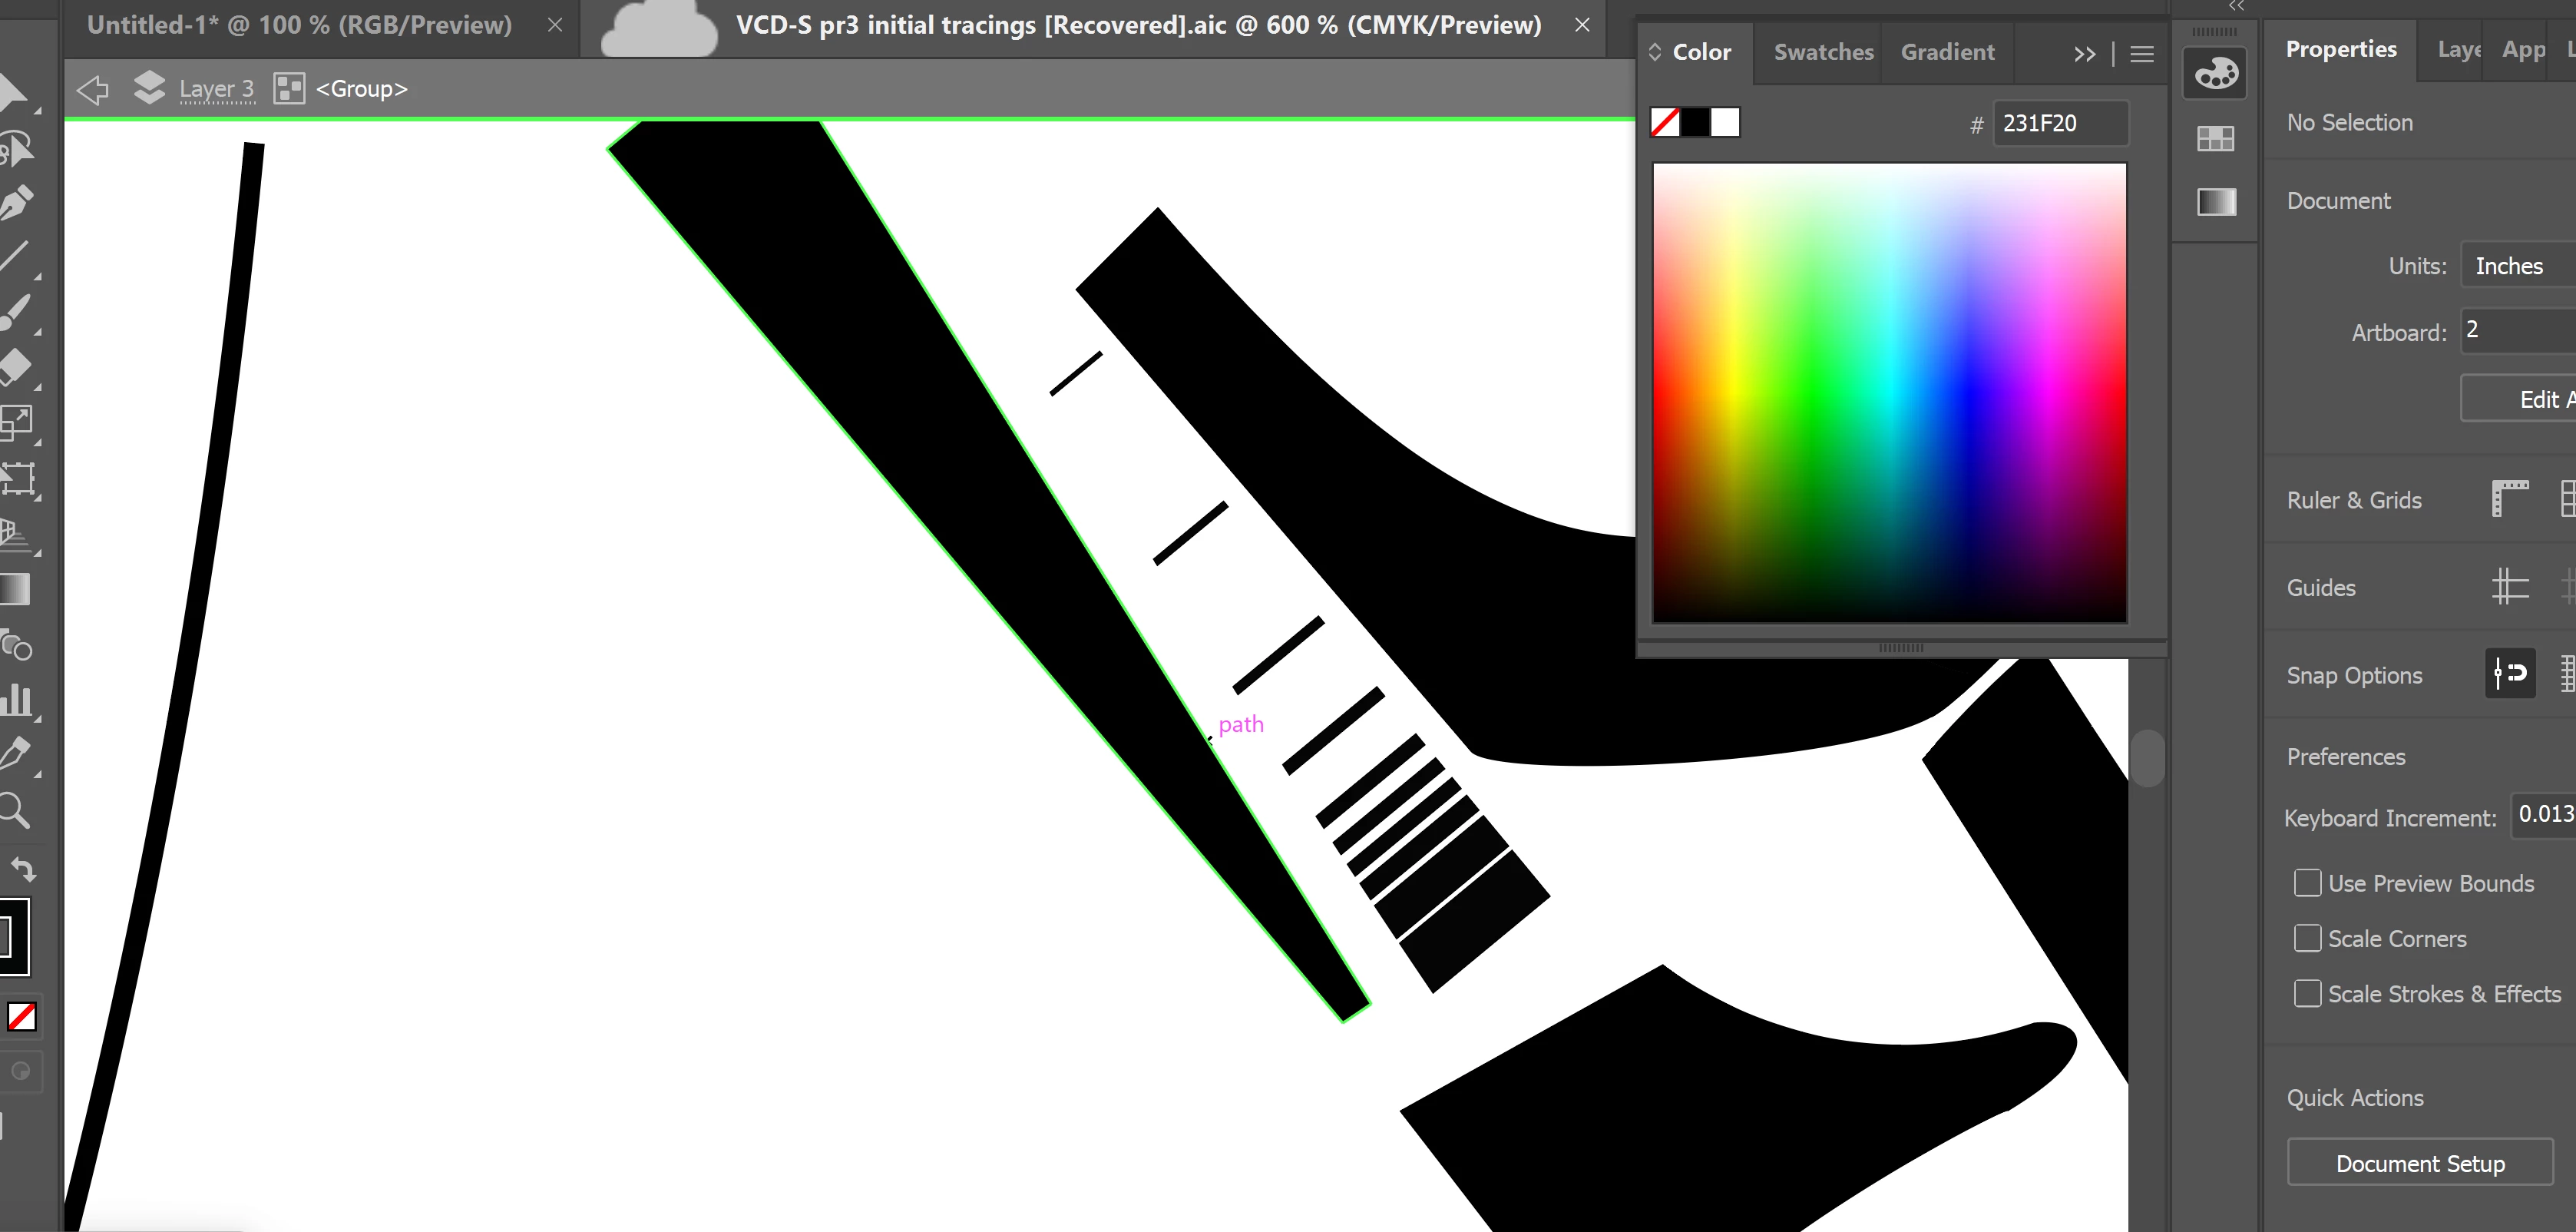Enable Use Preview Bounds checkbox
This screenshot has height=1232, width=2576.
pyautogui.click(x=2307, y=883)
